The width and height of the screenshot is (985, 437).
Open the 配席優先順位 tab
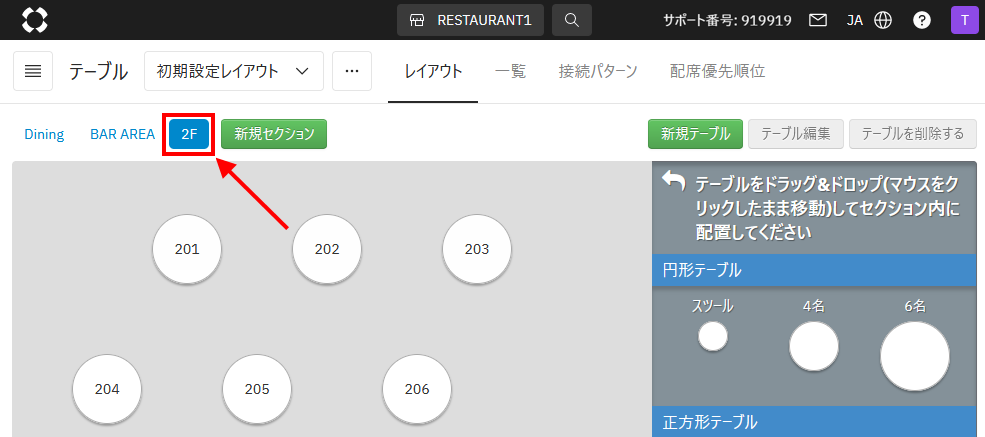click(x=717, y=71)
